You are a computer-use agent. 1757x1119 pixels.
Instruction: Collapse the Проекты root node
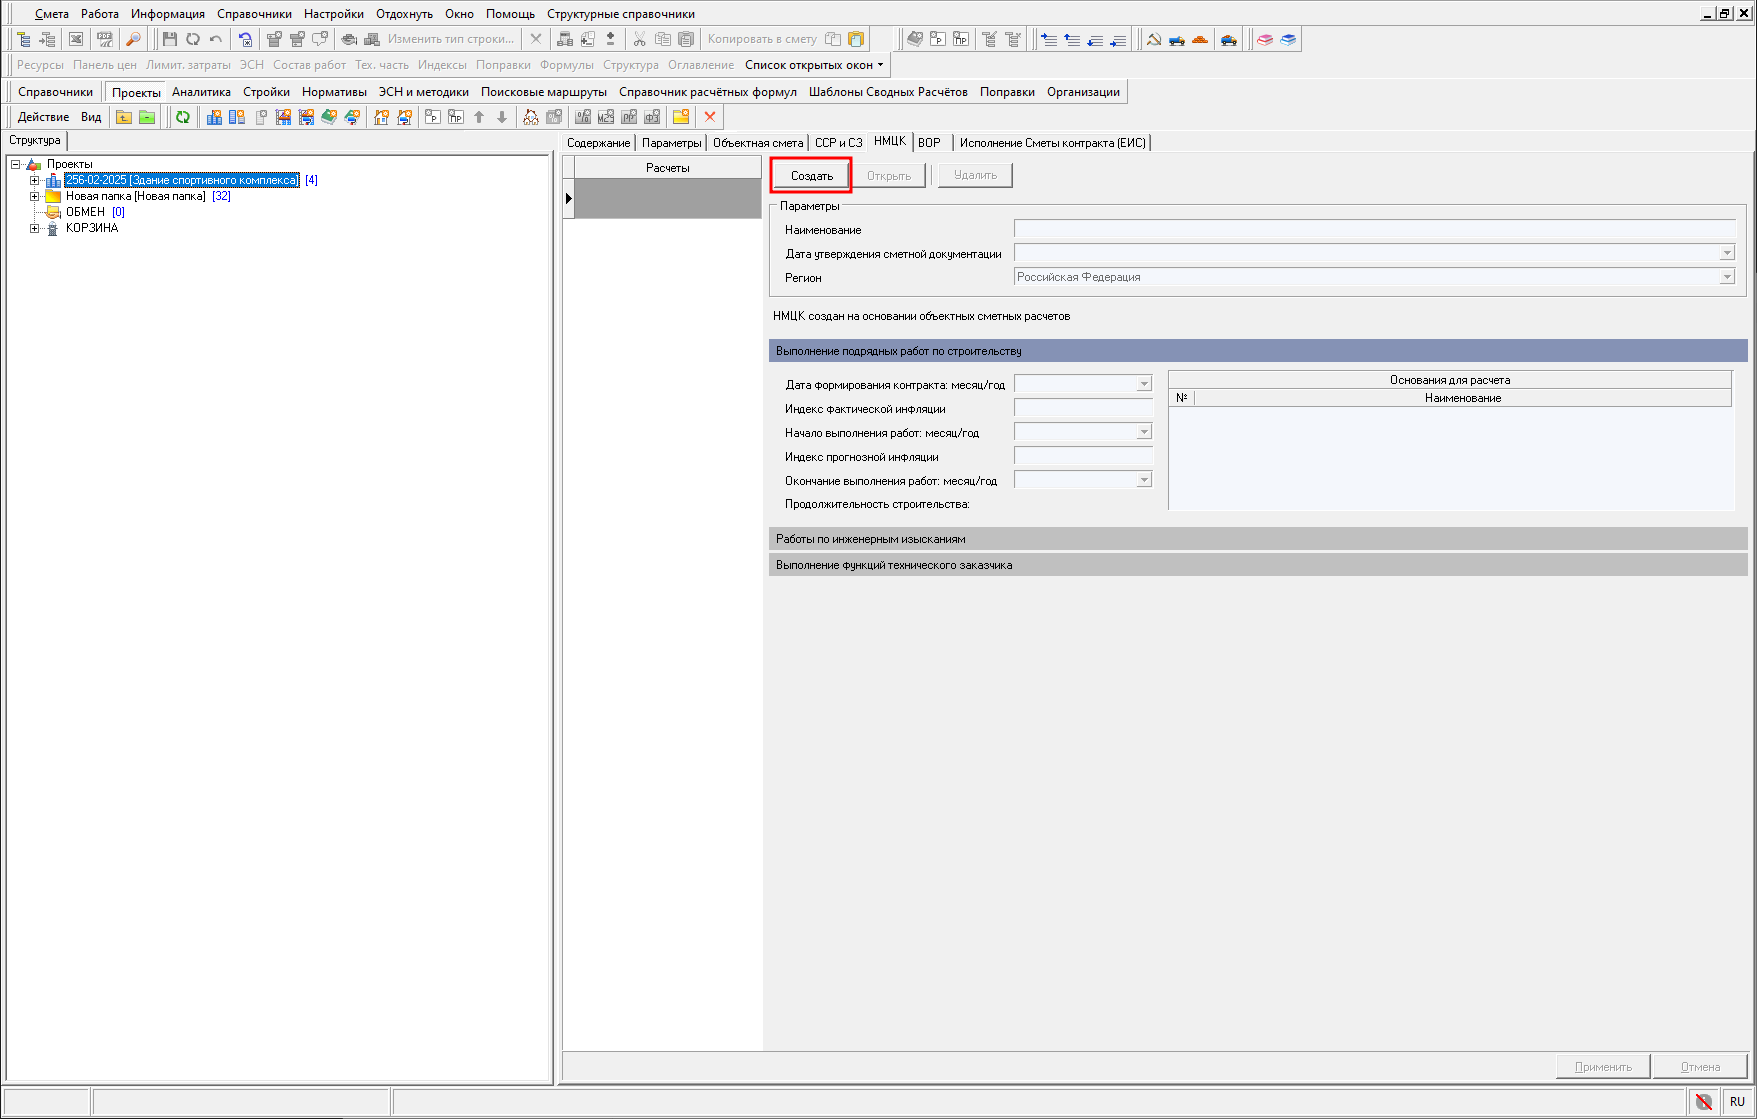pyautogui.click(x=16, y=164)
